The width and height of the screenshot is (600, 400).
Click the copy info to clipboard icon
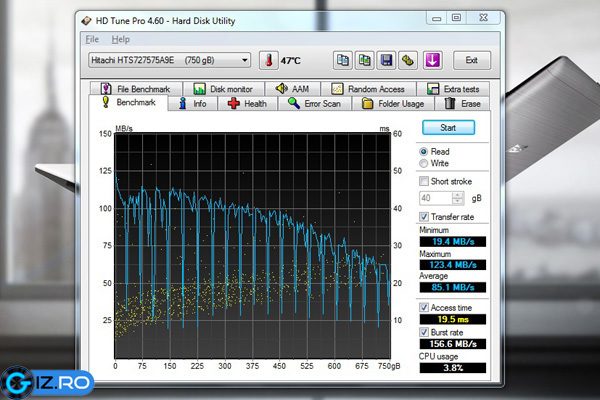342,60
